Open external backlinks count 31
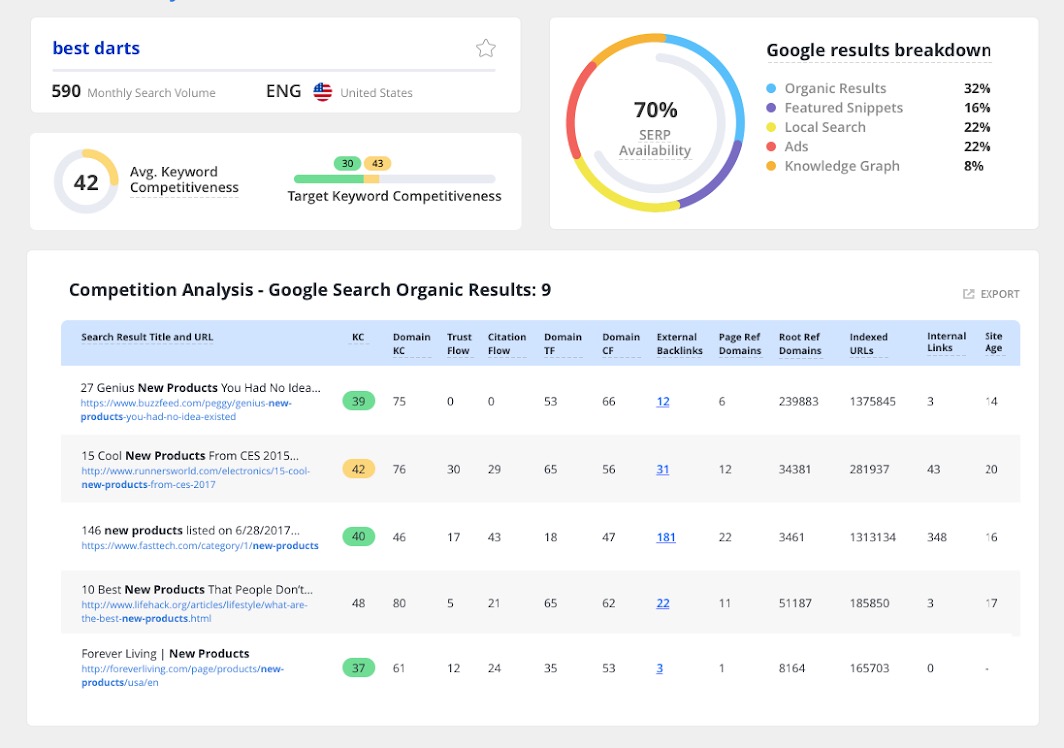Viewport: 1064px width, 748px height. [662, 469]
